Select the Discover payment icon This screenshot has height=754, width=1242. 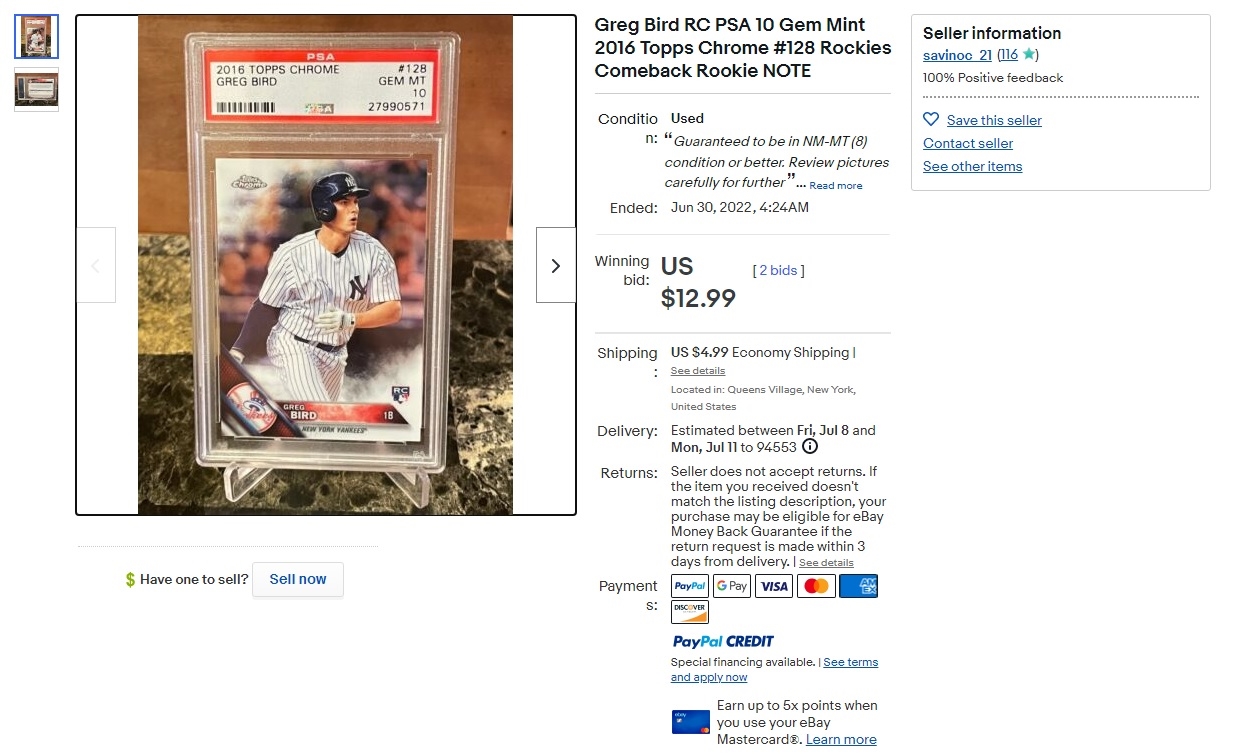pos(690,611)
